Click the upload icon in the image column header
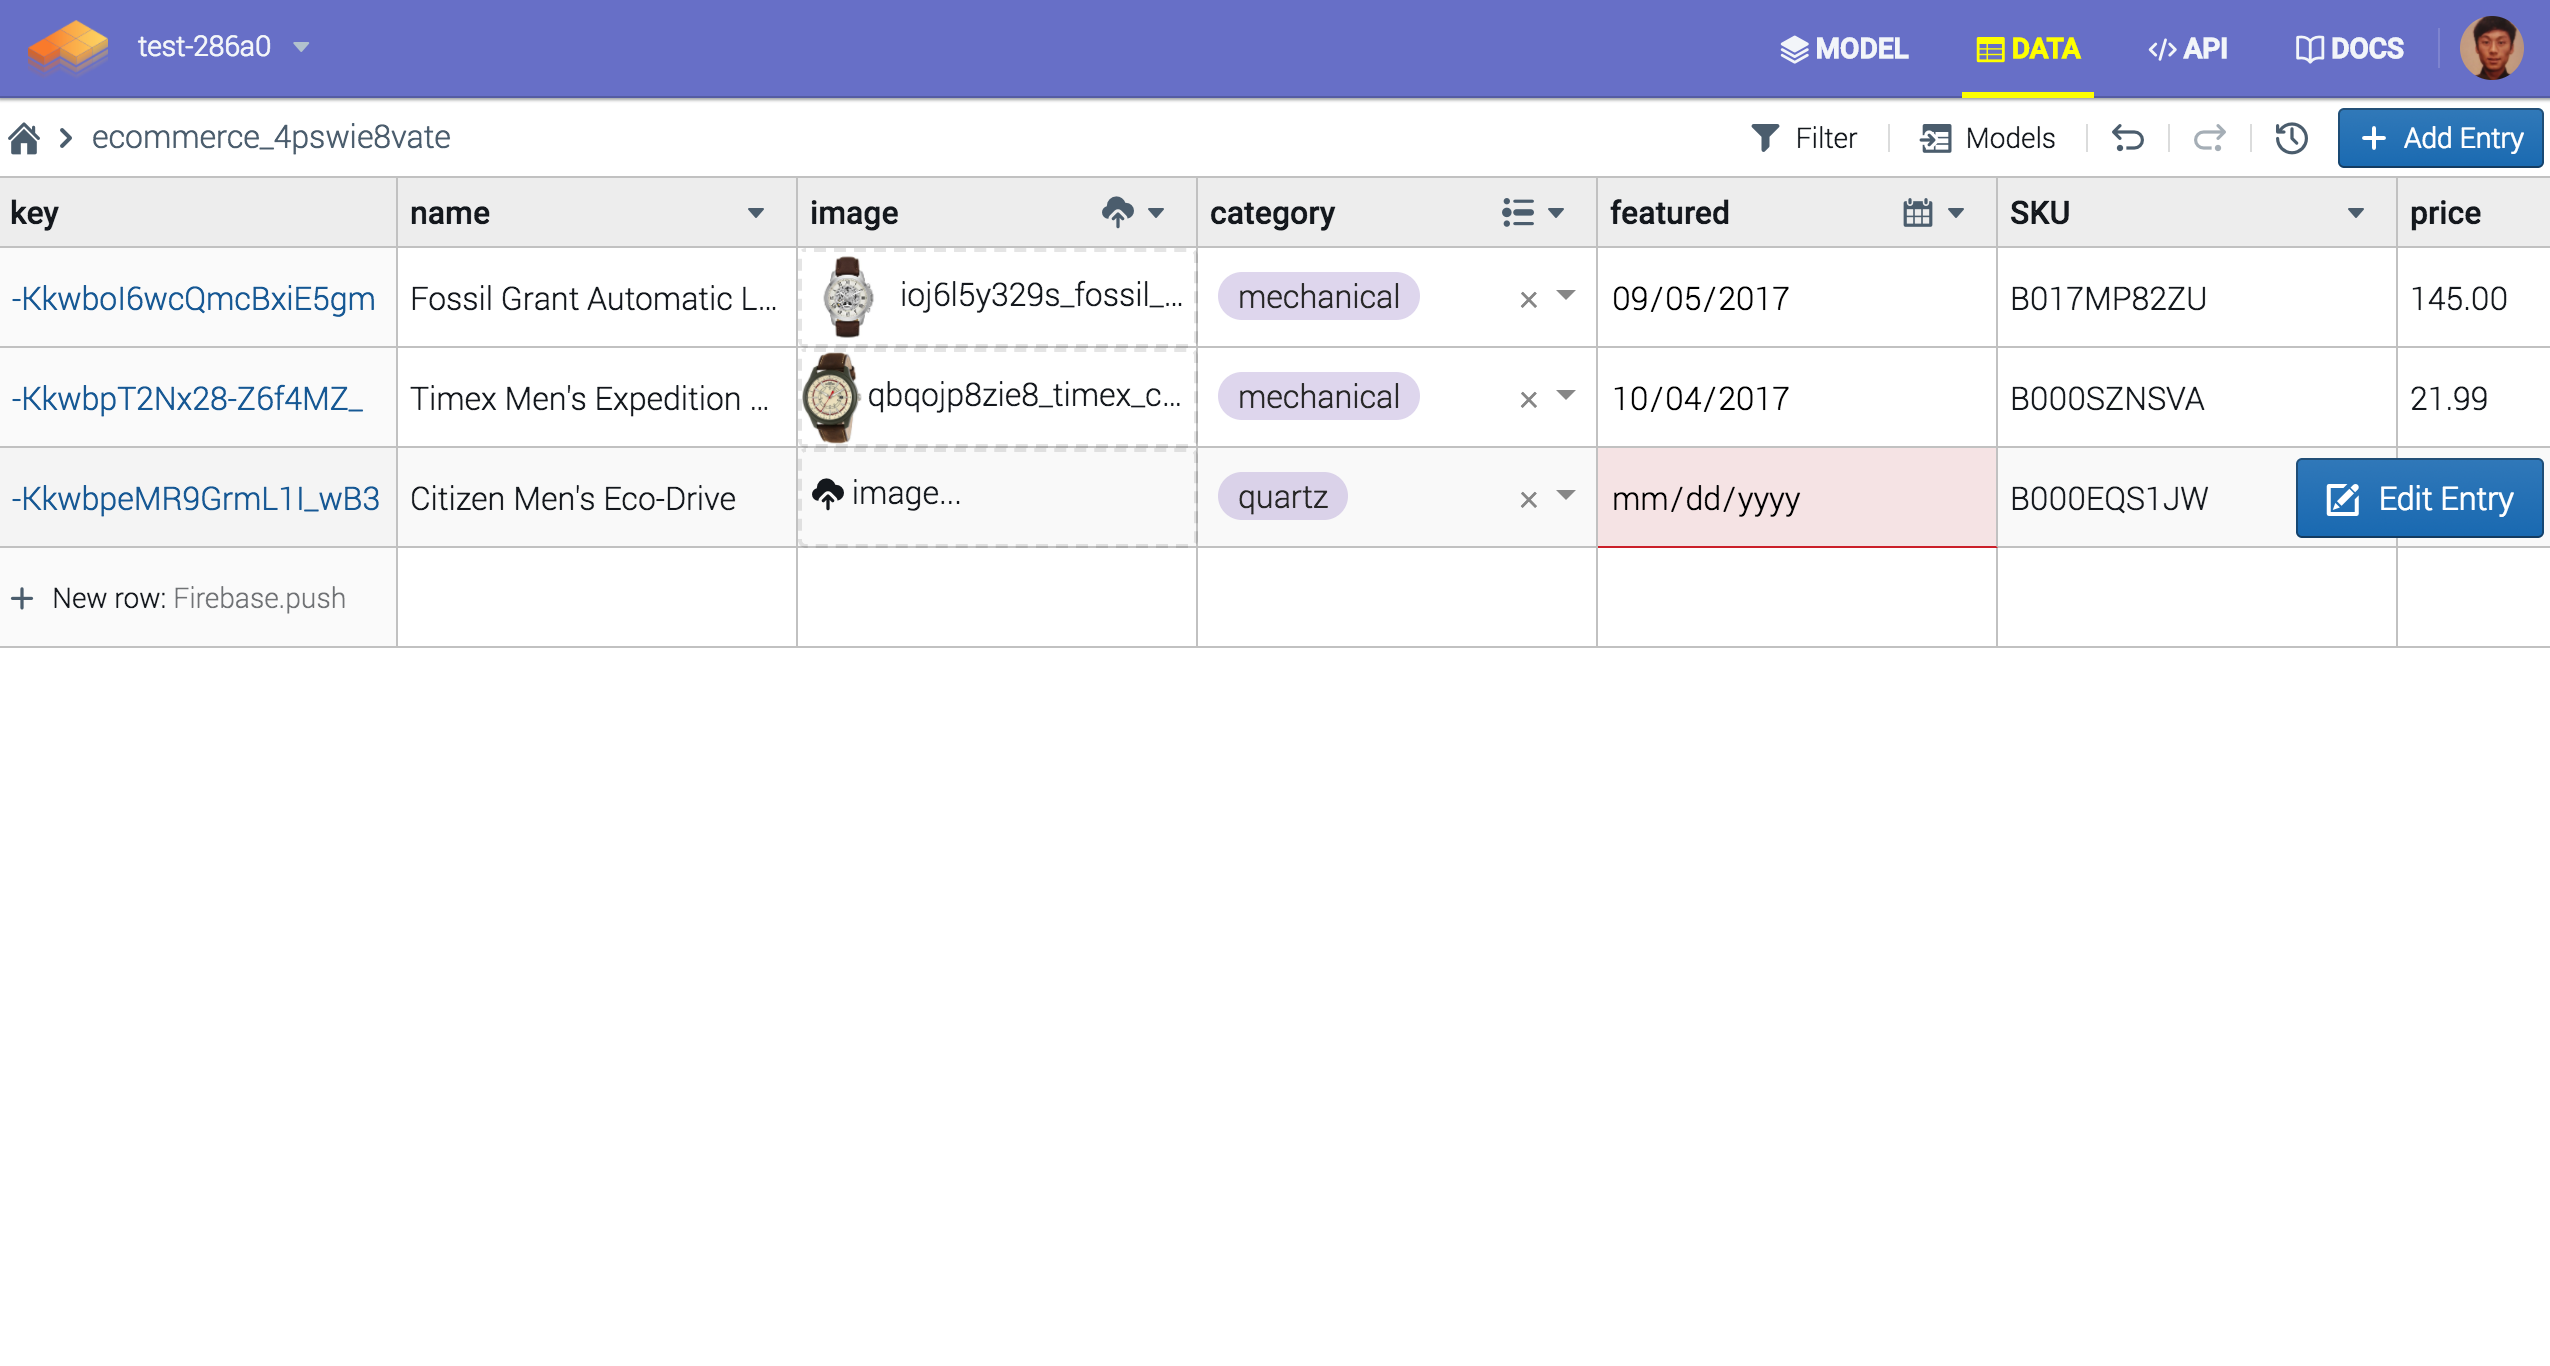The height and width of the screenshot is (1366, 2550). pyautogui.click(x=1117, y=212)
